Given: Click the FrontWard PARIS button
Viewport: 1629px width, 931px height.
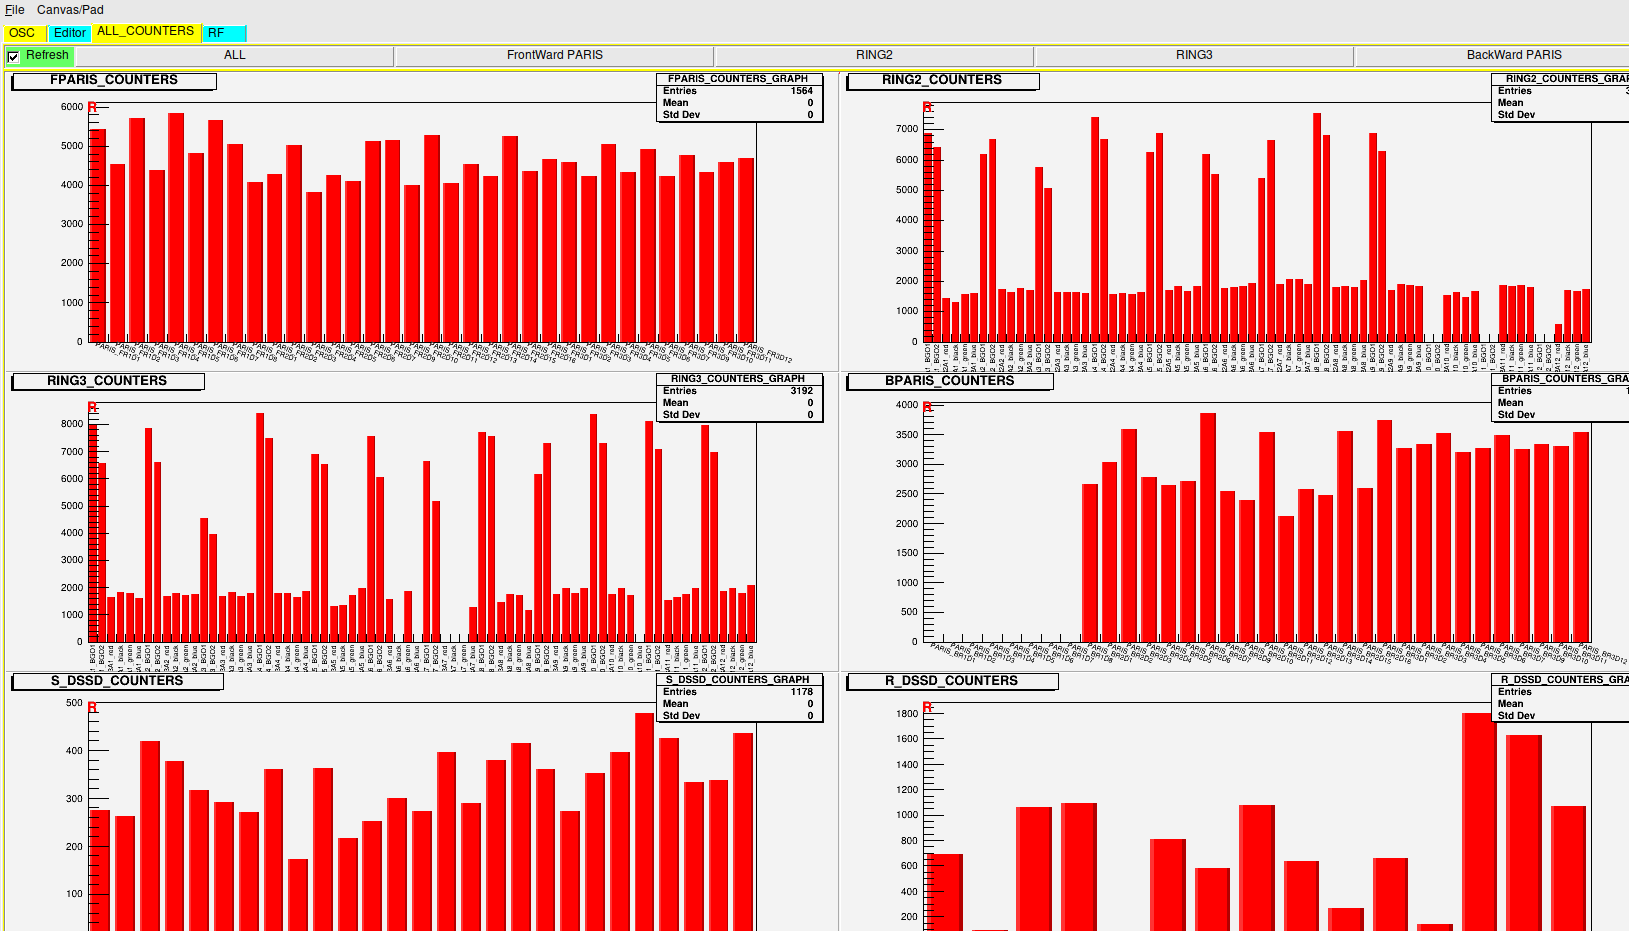Looking at the screenshot, I should [554, 56].
